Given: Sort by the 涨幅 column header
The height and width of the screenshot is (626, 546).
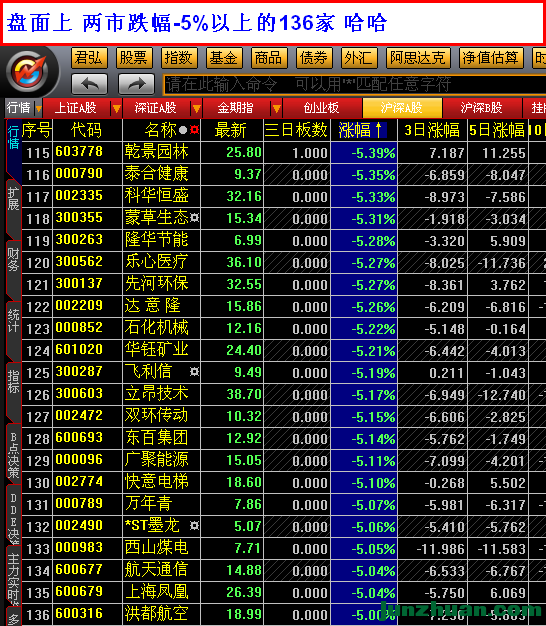Looking at the screenshot, I should point(363,130).
